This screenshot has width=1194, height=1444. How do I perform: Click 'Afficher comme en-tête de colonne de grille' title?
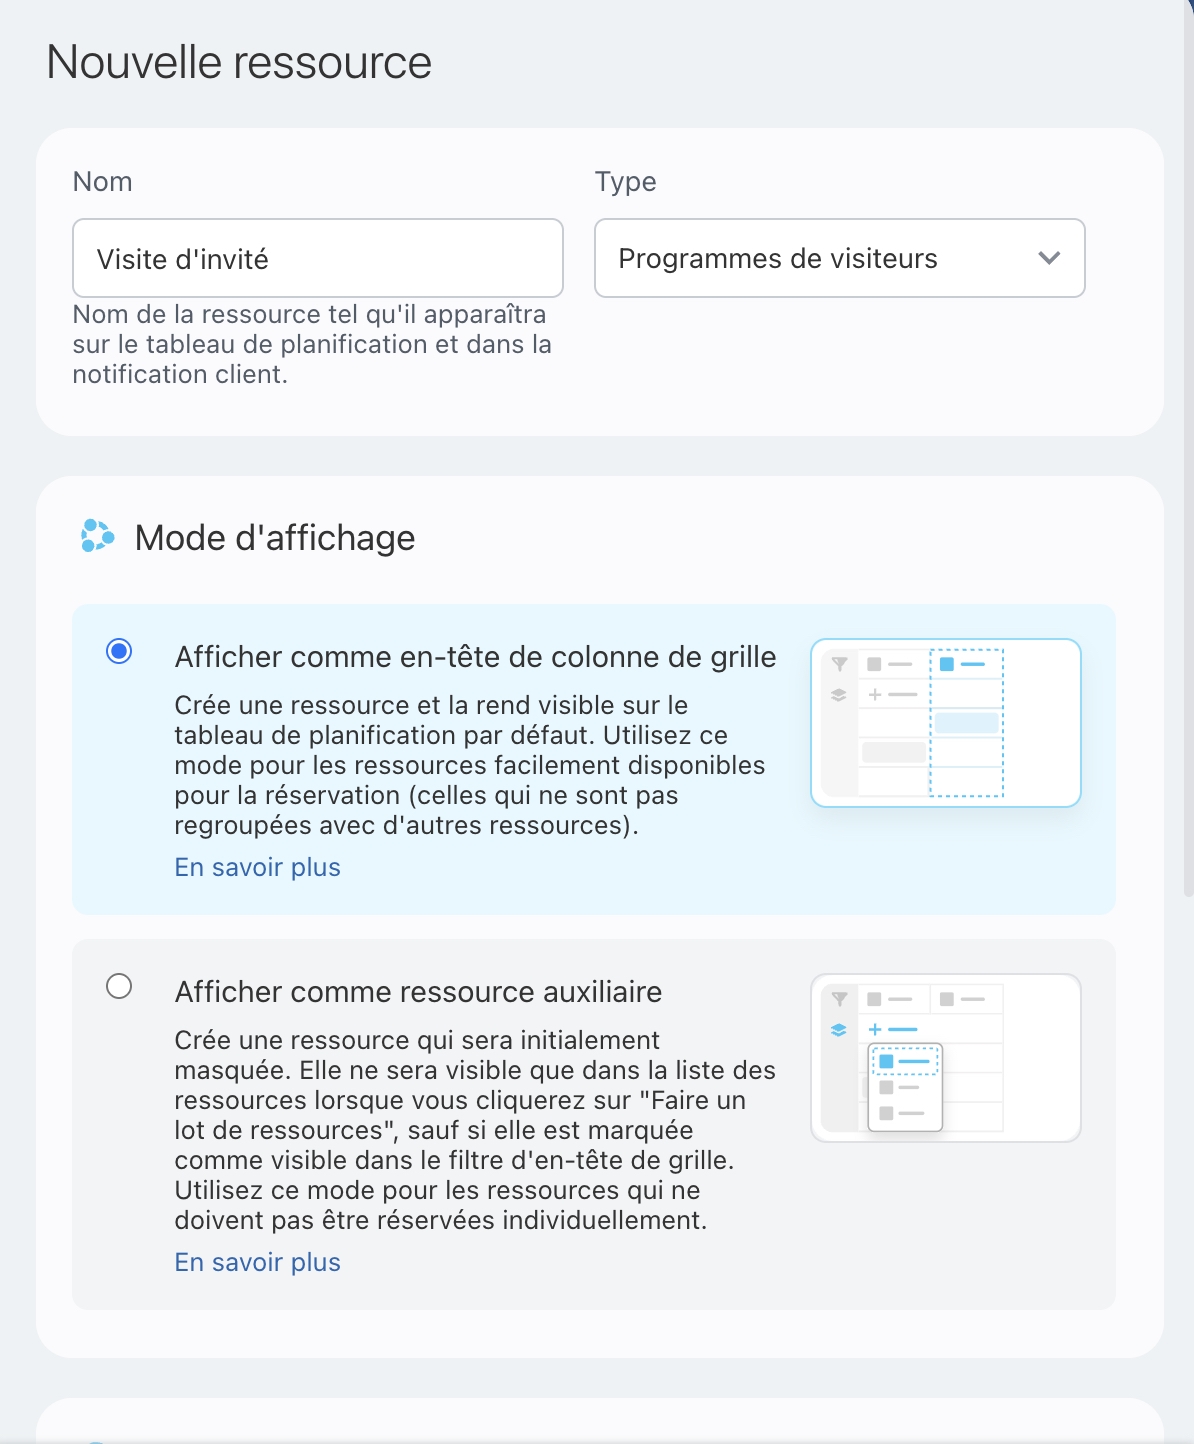(475, 657)
